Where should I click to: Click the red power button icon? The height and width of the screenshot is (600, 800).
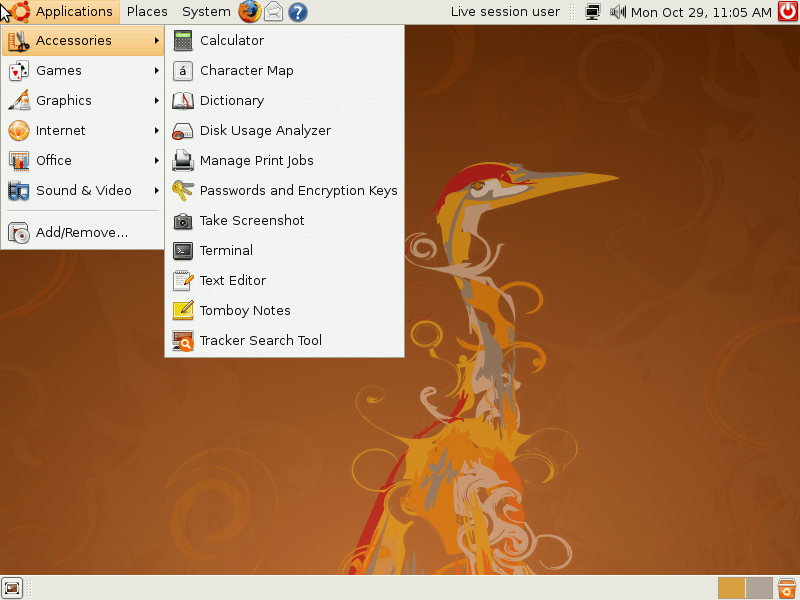click(x=788, y=11)
